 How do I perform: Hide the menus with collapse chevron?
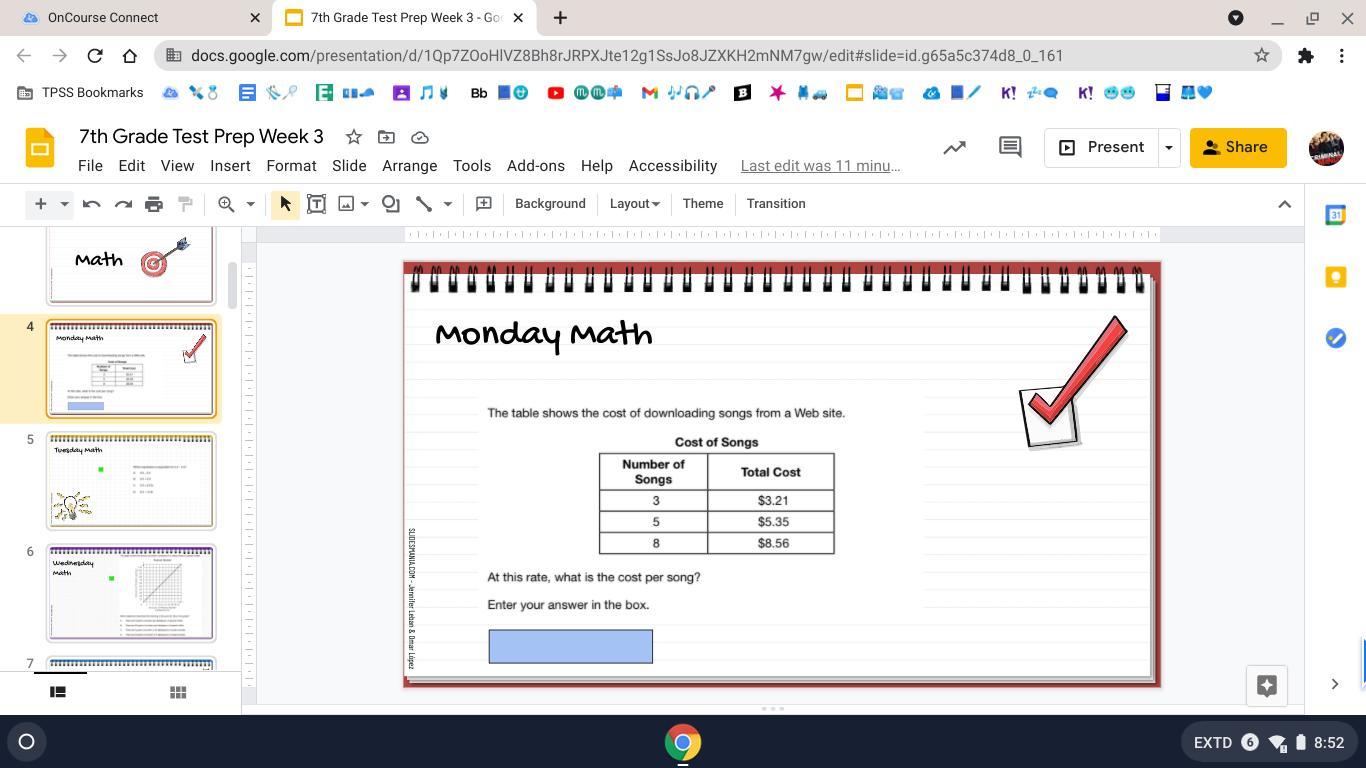pyautogui.click(x=1284, y=204)
